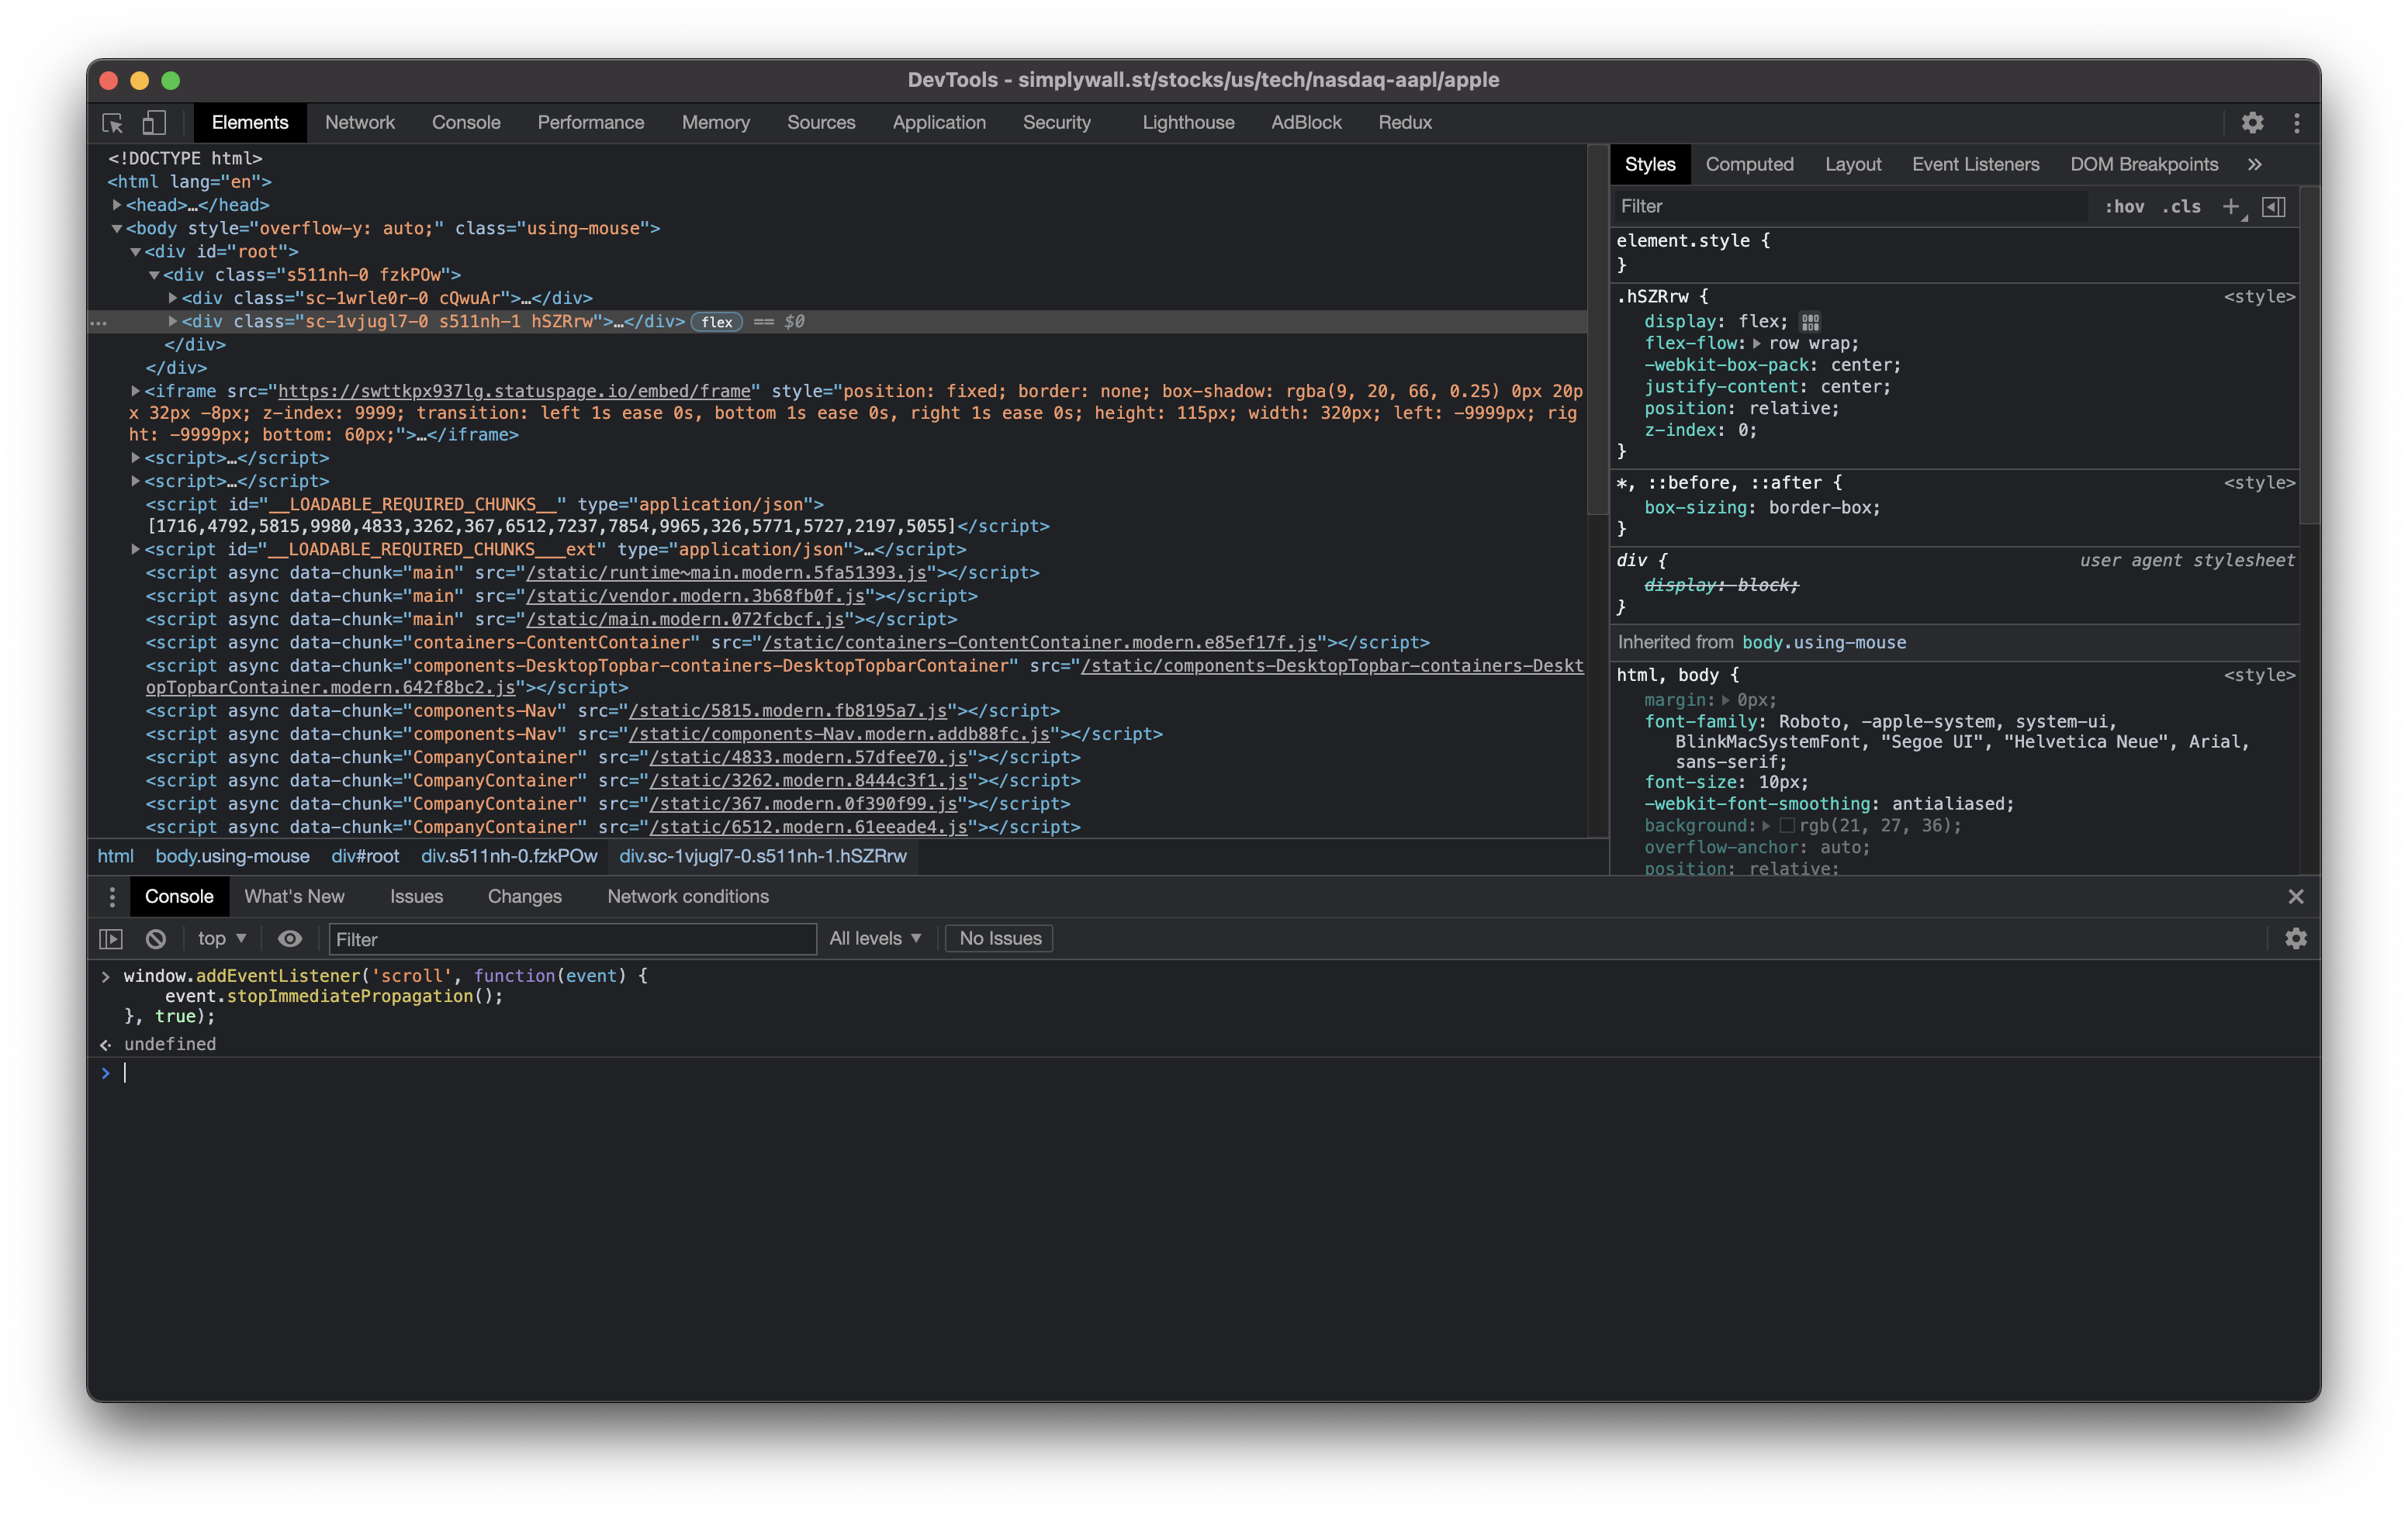Toggle the :hov element state panel
The image size is (2408, 1517).
click(x=2124, y=206)
